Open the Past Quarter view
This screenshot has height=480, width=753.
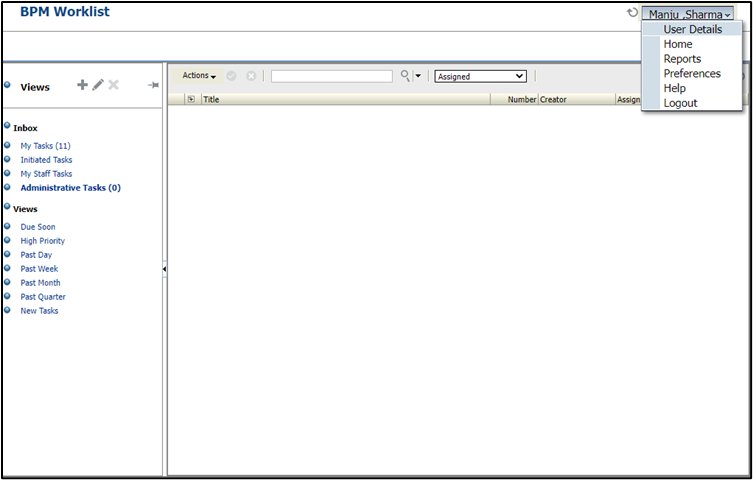[x=43, y=297]
